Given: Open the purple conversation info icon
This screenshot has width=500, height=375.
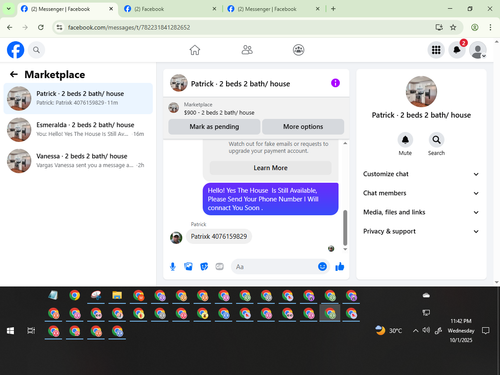Looking at the screenshot, I should pyautogui.click(x=335, y=83).
